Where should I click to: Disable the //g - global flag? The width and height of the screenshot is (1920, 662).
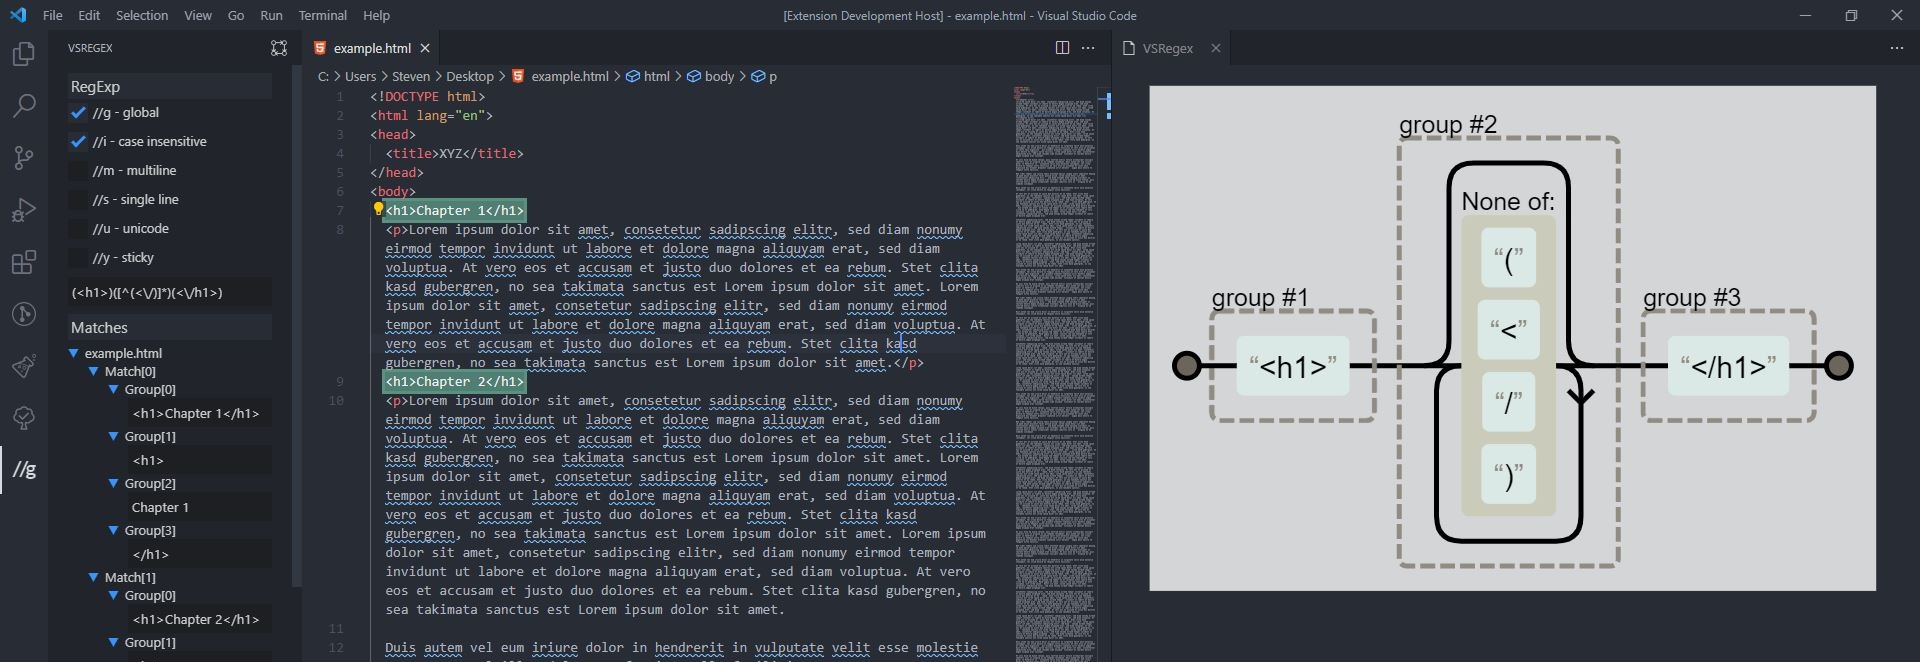coord(78,113)
